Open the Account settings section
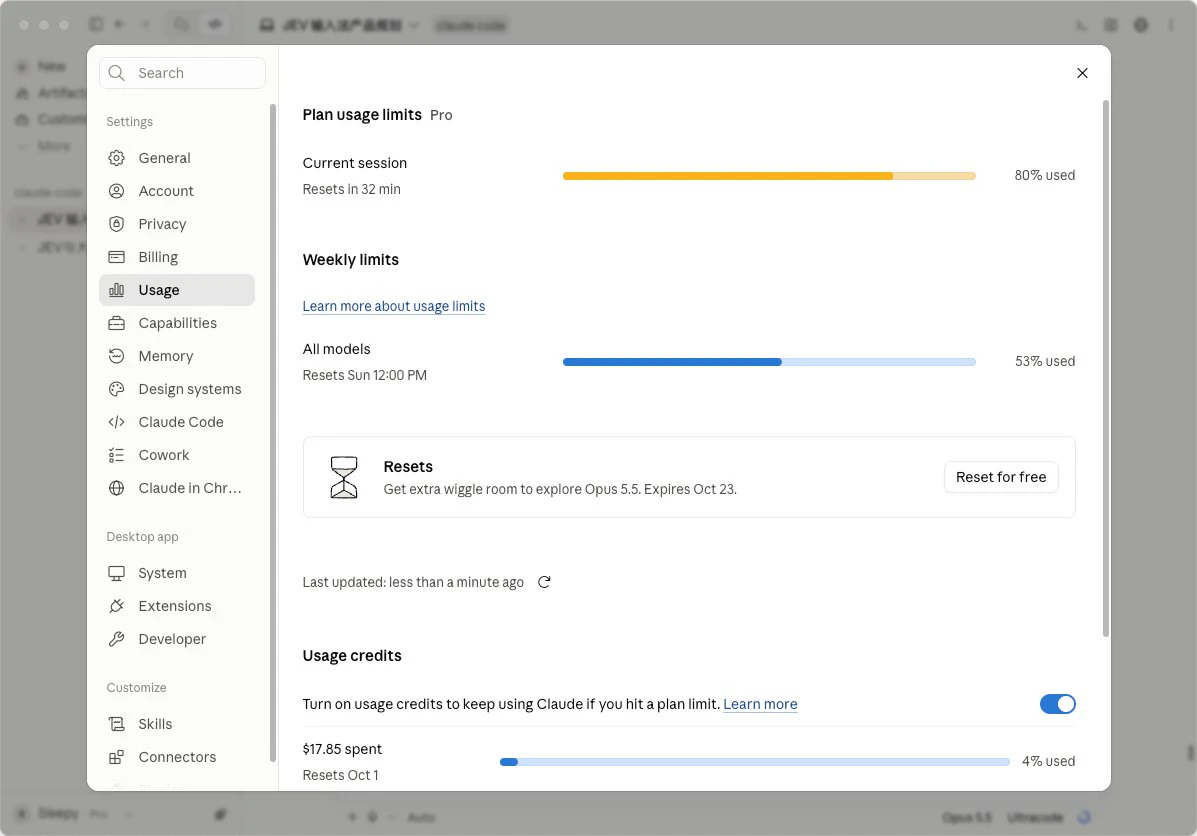Screen dimensions: 1197x836 click(x=176, y=191)
